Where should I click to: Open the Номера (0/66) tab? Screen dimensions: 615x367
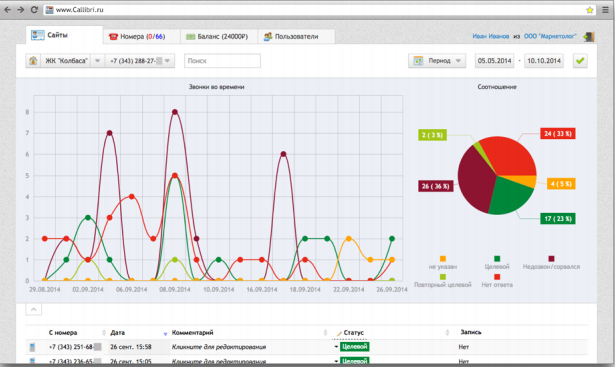pos(142,36)
